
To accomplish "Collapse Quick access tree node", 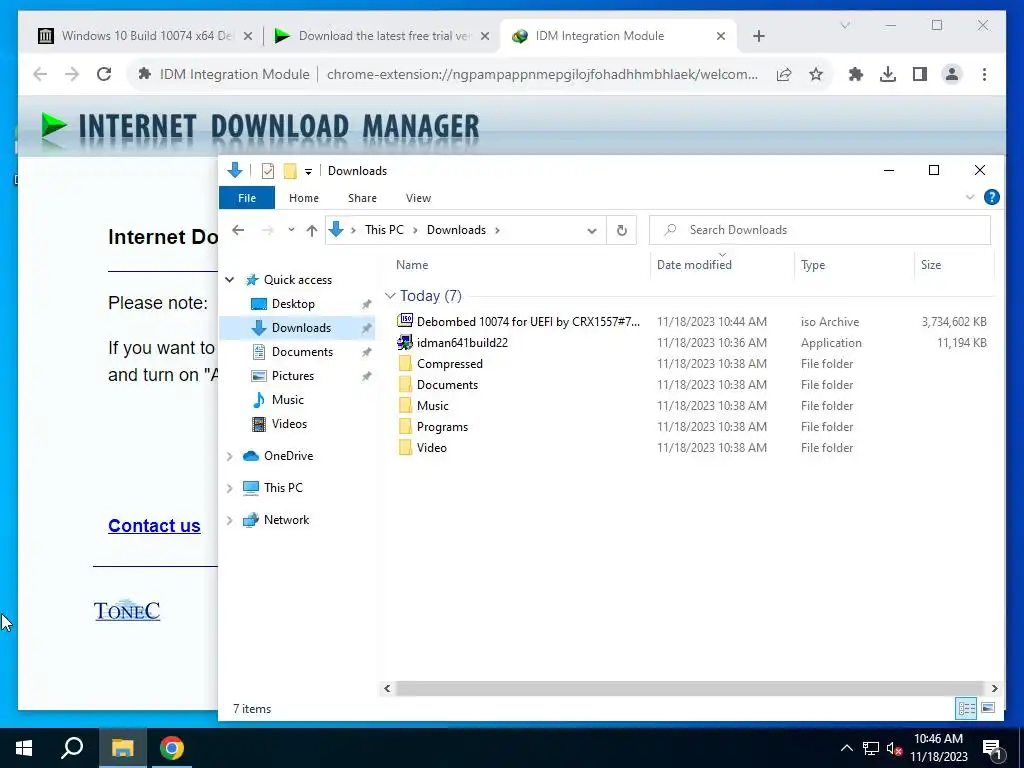I will tap(229, 280).
